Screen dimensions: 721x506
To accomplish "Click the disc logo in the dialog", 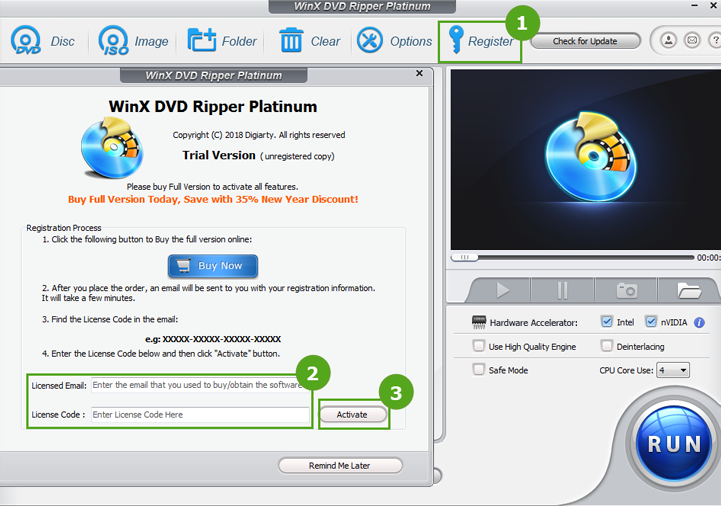I will coord(112,147).
